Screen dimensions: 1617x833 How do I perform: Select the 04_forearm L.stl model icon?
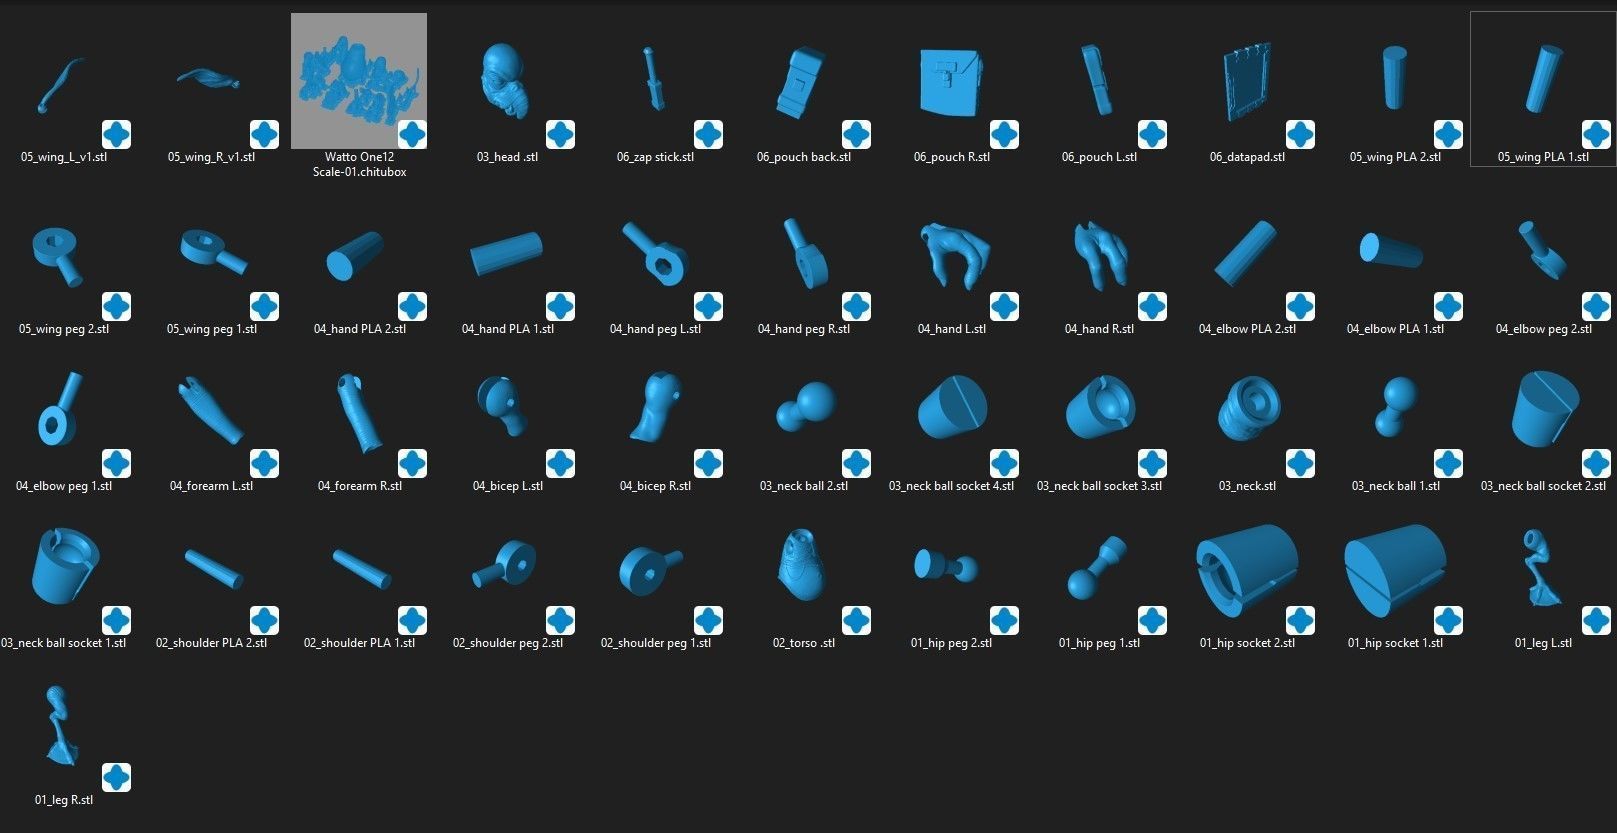(x=211, y=411)
